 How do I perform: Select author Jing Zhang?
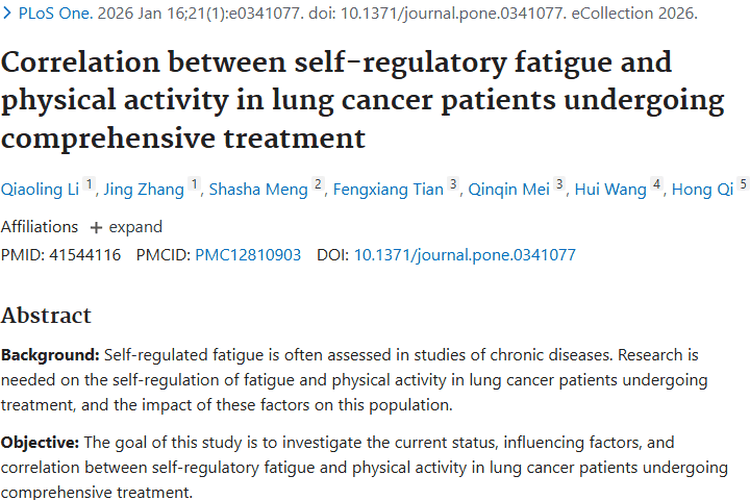tap(145, 189)
